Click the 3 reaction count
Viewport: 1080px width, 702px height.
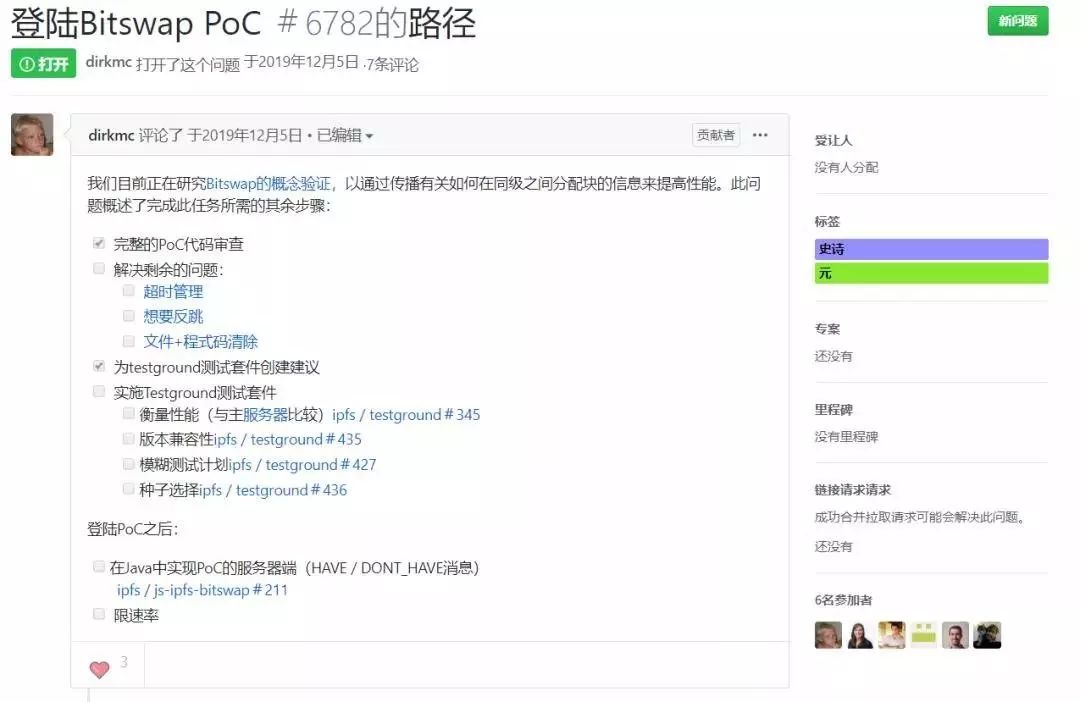pos(124,662)
